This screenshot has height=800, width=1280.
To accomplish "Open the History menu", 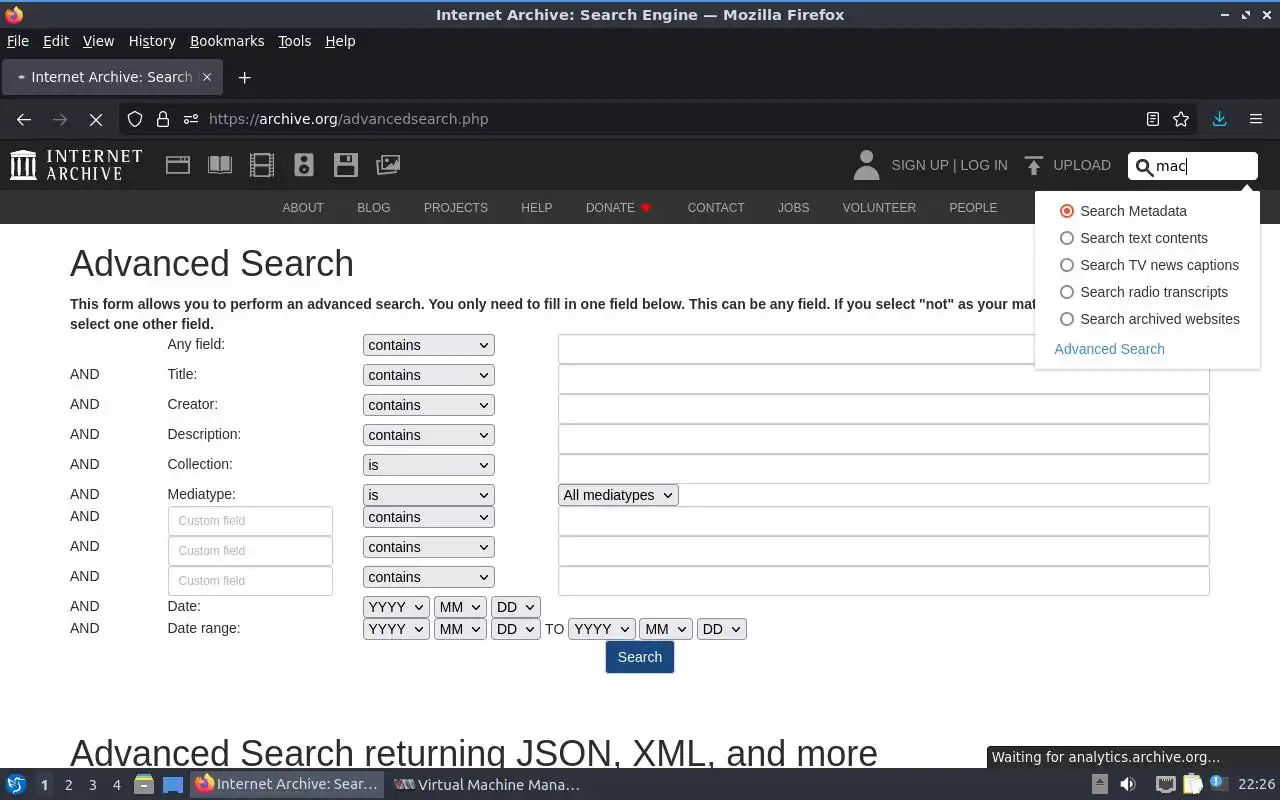I will [152, 41].
